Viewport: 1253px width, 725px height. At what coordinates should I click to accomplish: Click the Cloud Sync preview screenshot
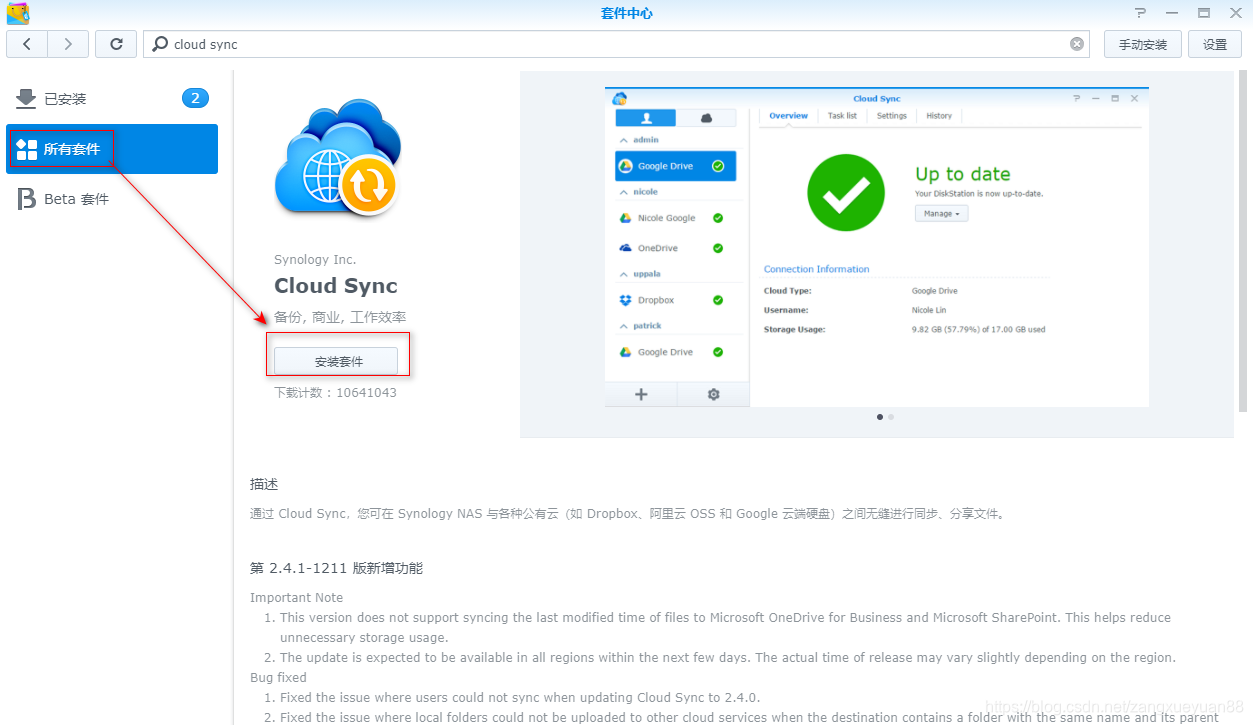(x=877, y=247)
